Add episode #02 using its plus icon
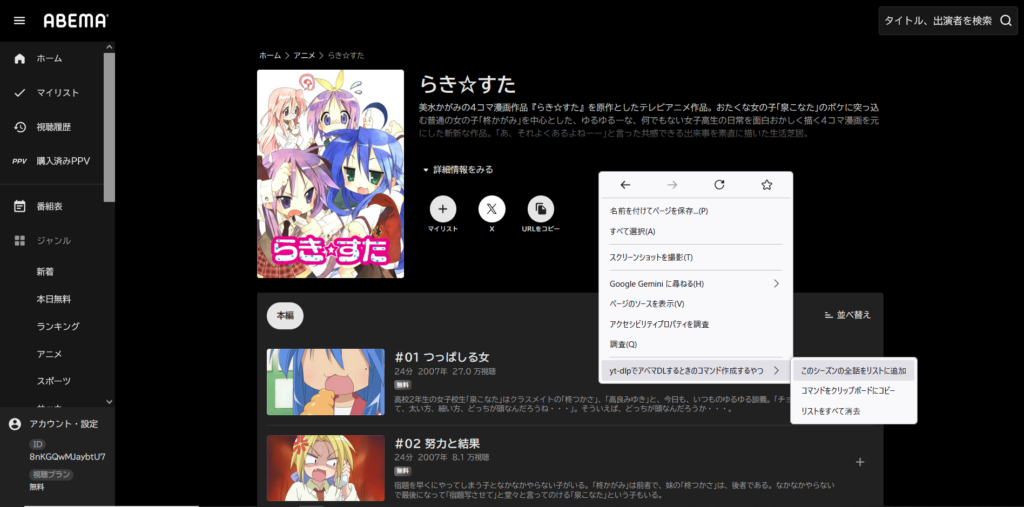 860,462
